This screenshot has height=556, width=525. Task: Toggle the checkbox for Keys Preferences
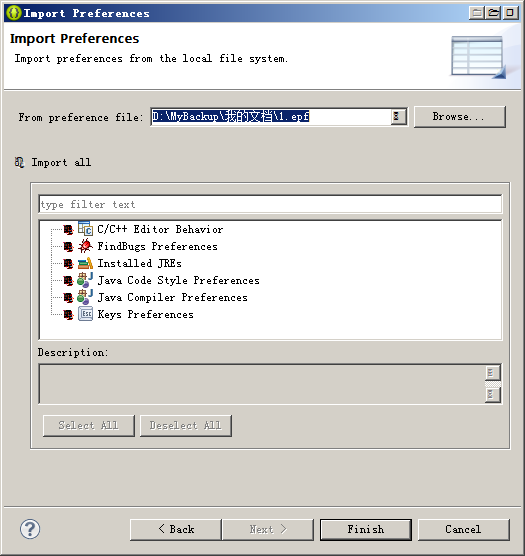(x=68, y=315)
